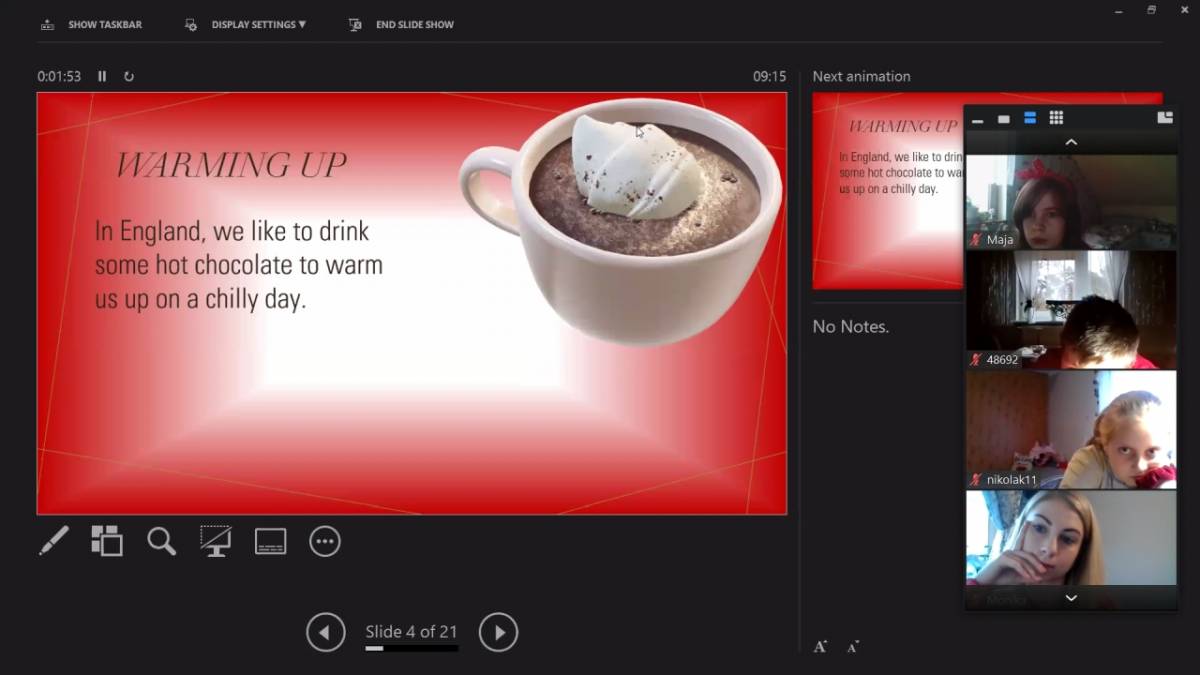This screenshot has height=675, width=1200.
Task: Click the No Notes. text area
Action: tap(851, 326)
